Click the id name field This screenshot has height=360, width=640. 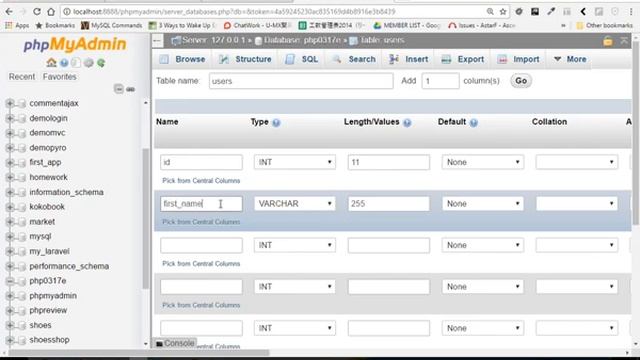[201, 162]
